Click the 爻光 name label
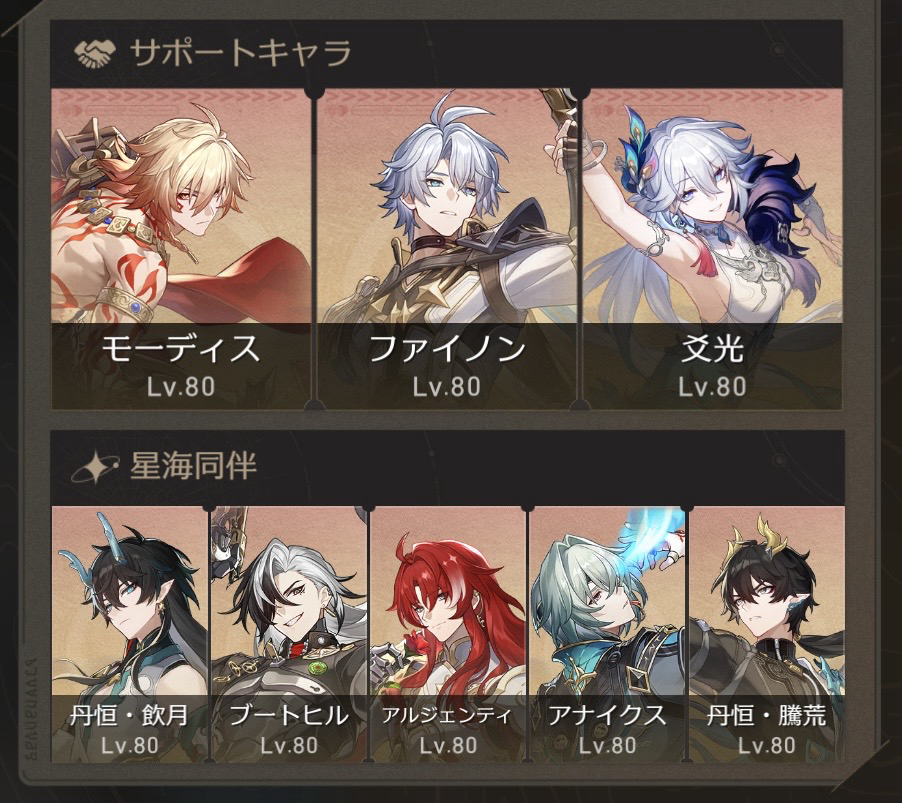 (x=712, y=349)
